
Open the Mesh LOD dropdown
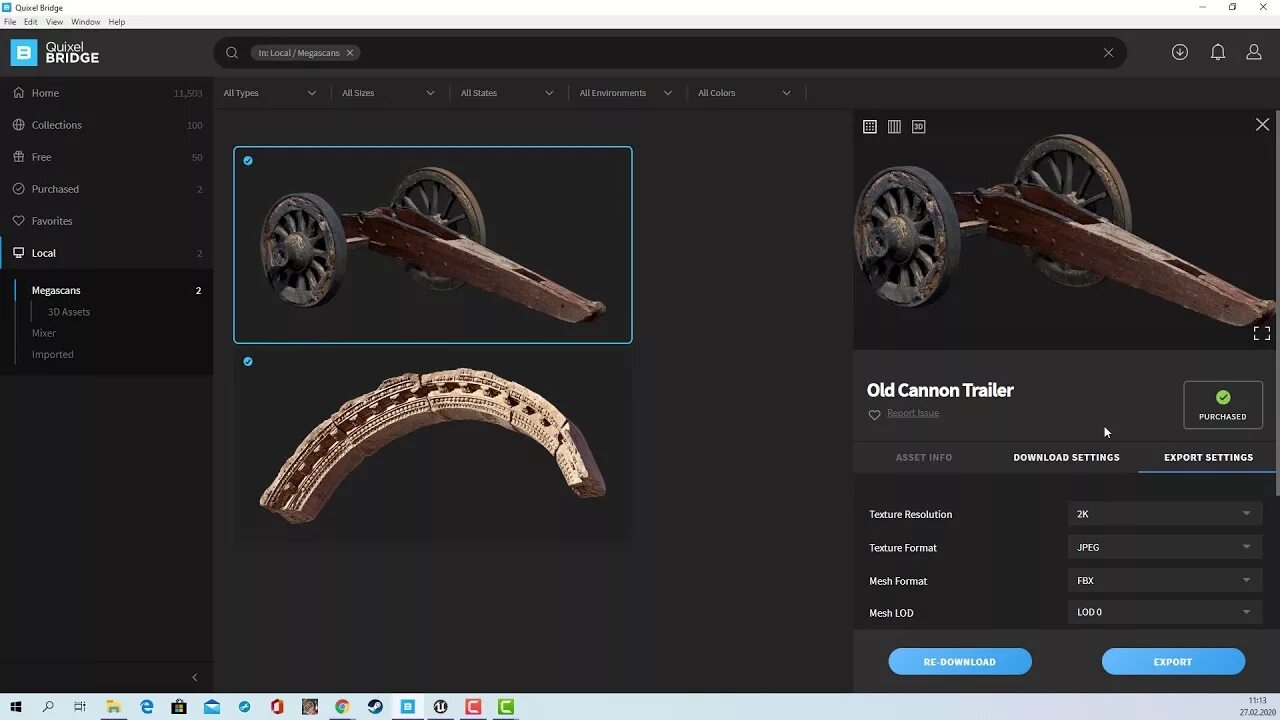[1165, 612]
